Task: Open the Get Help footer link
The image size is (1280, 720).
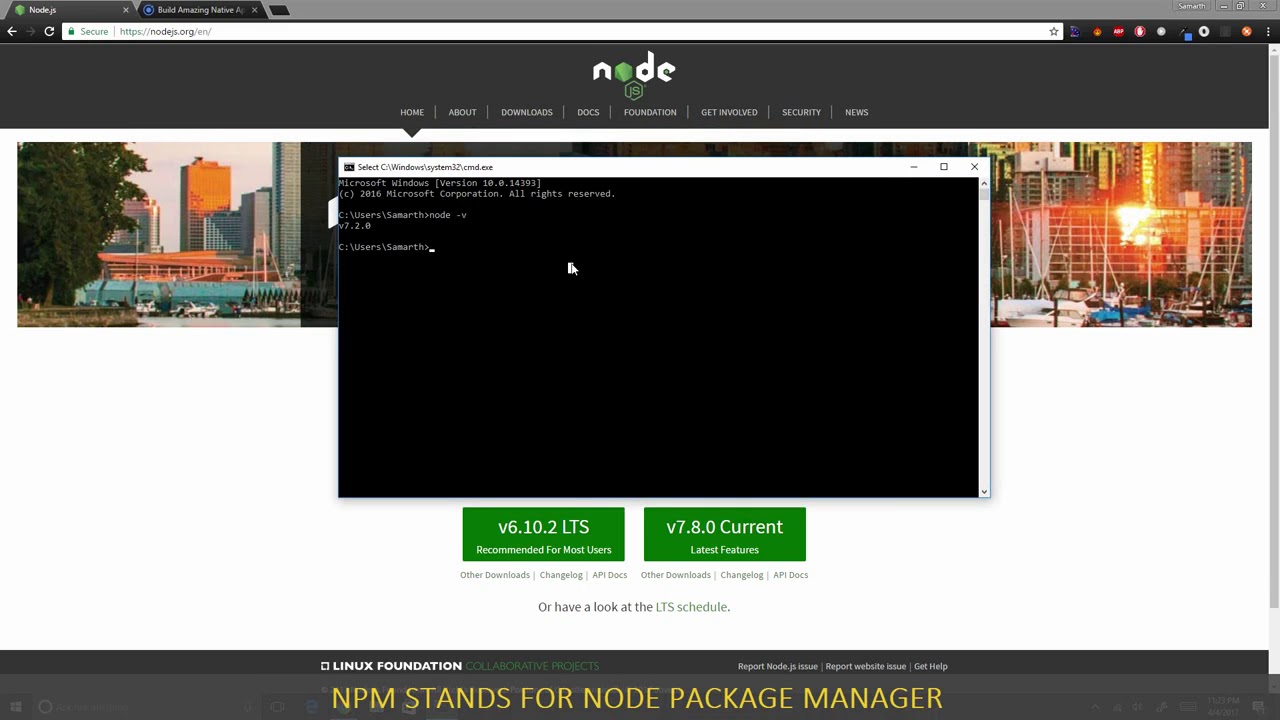Action: pos(931,666)
